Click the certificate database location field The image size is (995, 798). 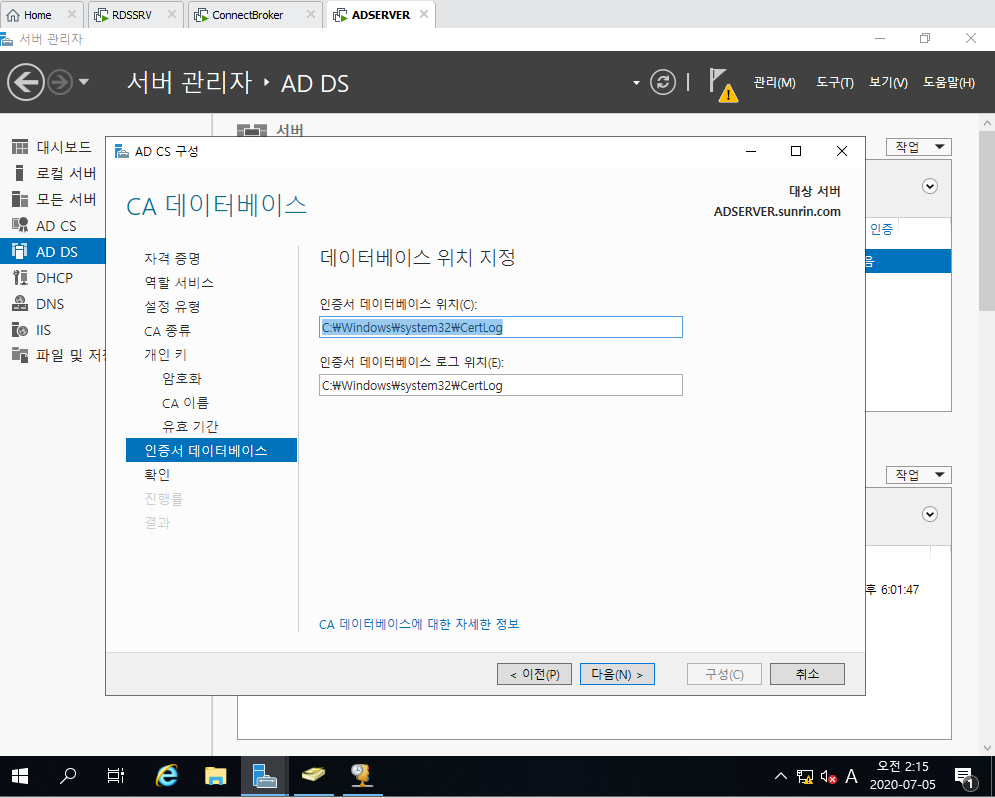501,327
